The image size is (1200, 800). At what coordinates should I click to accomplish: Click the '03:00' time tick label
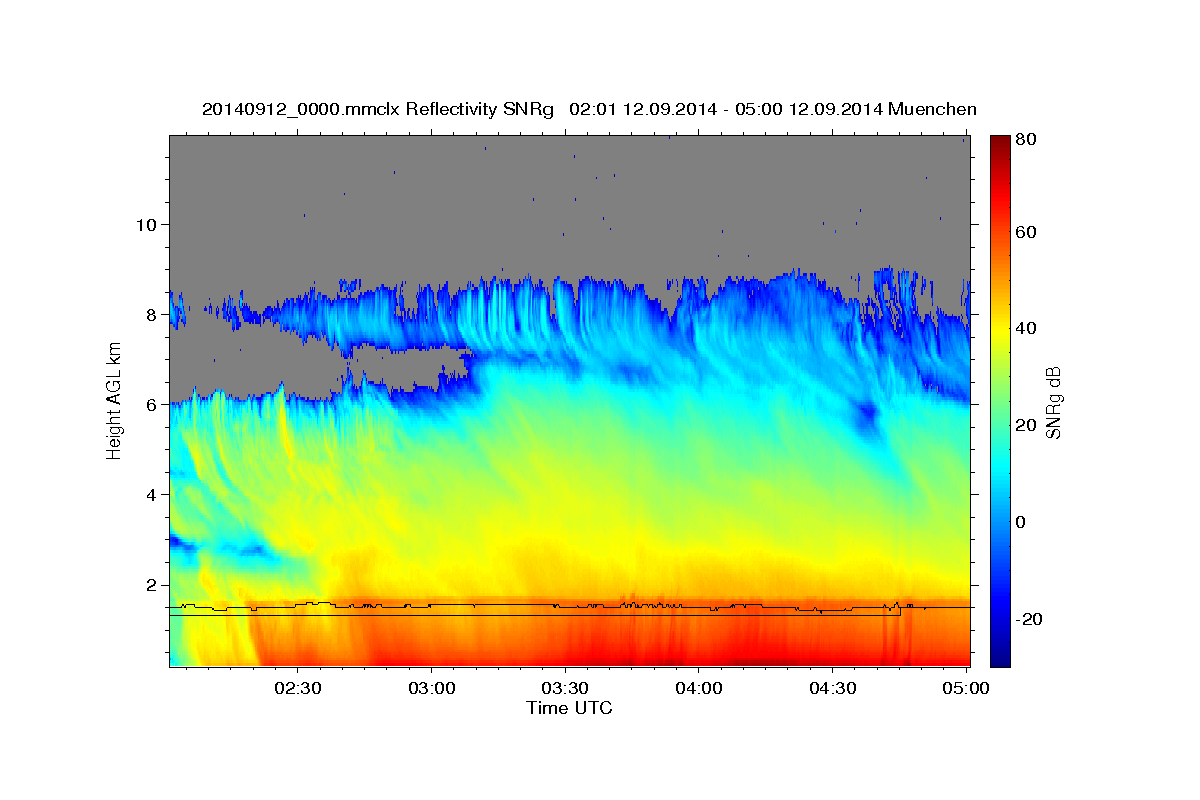[431, 688]
